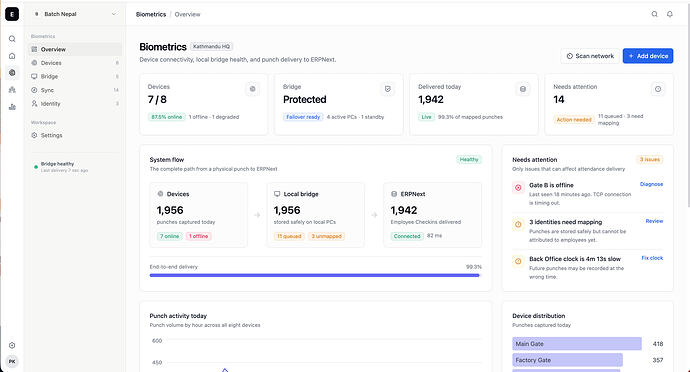Click the identities need mapping warning icon
The image size is (690, 372).
[x=518, y=225]
